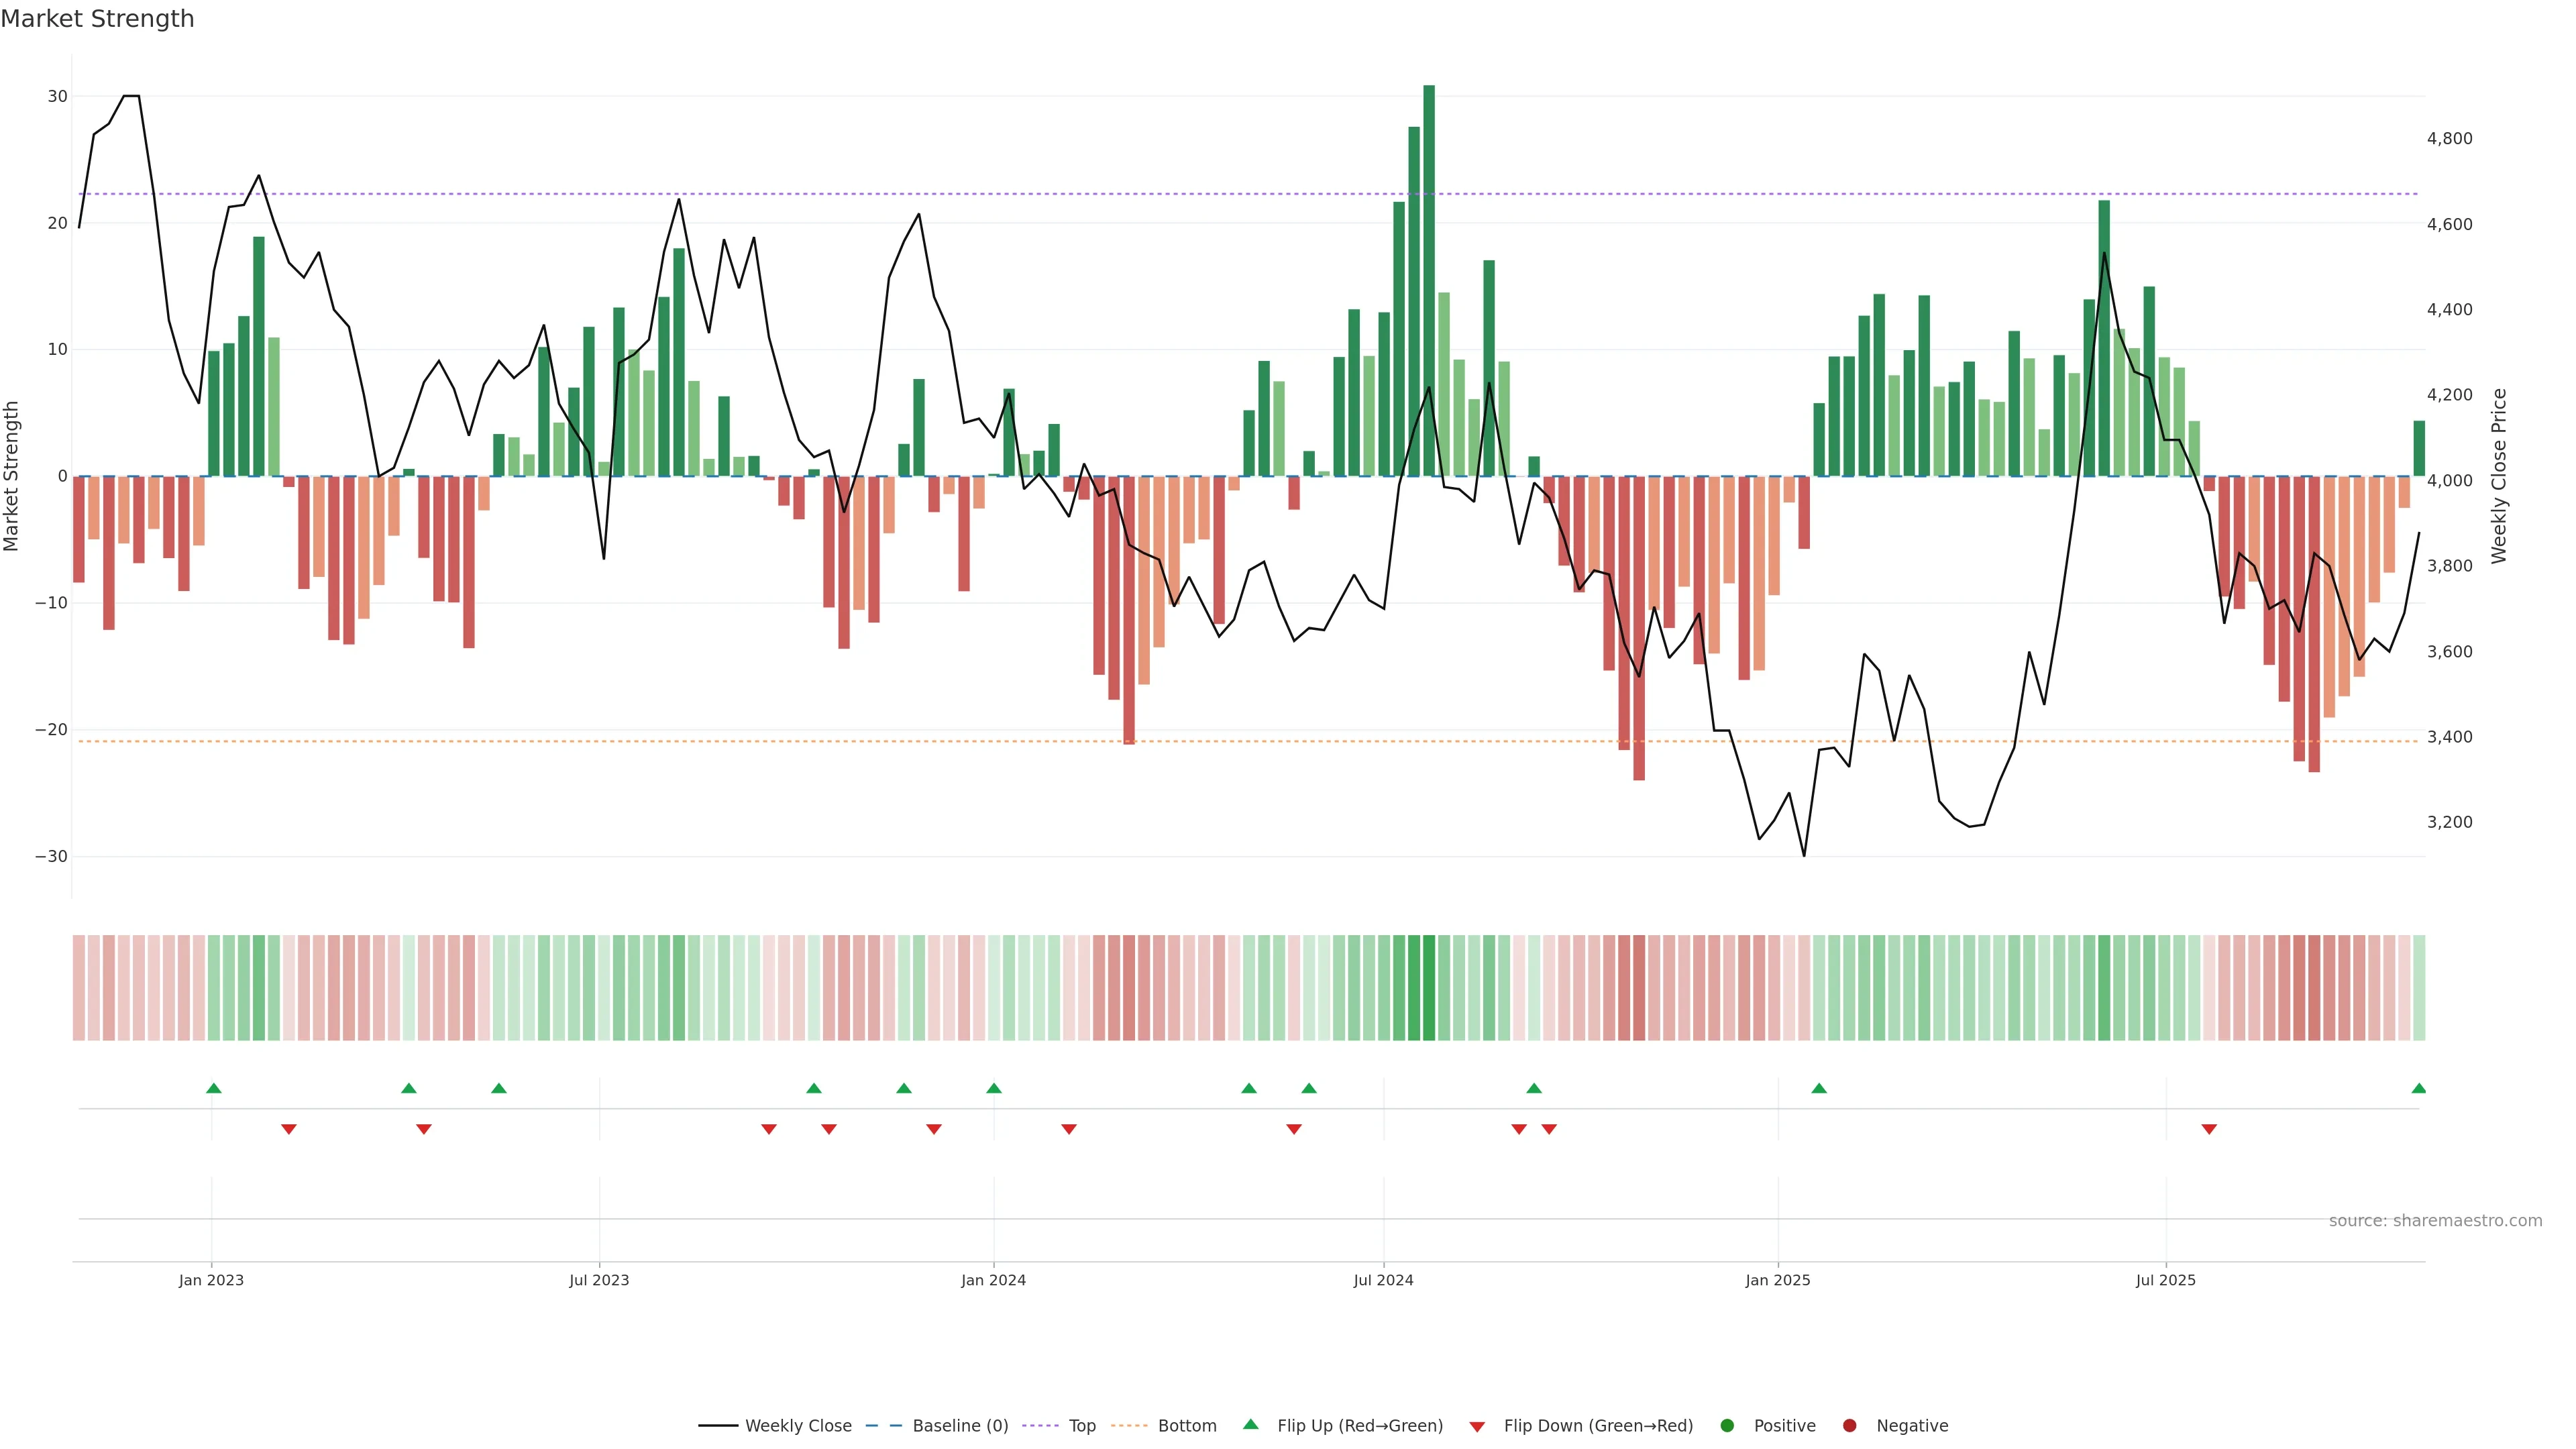Click the rightmost green flip-up marker

[x=2418, y=1088]
